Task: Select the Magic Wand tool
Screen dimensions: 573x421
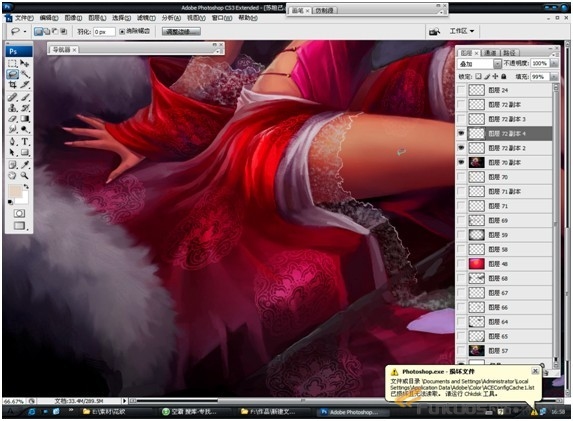Action: [25, 74]
